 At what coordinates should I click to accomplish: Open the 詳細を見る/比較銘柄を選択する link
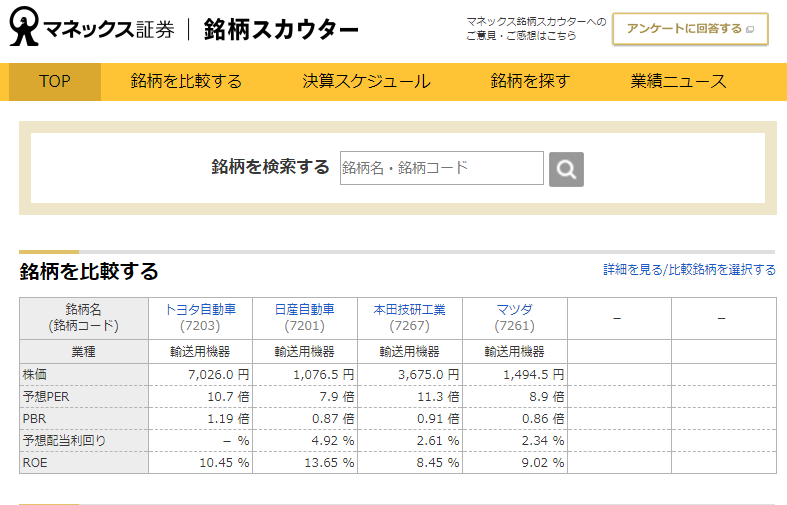(689, 270)
